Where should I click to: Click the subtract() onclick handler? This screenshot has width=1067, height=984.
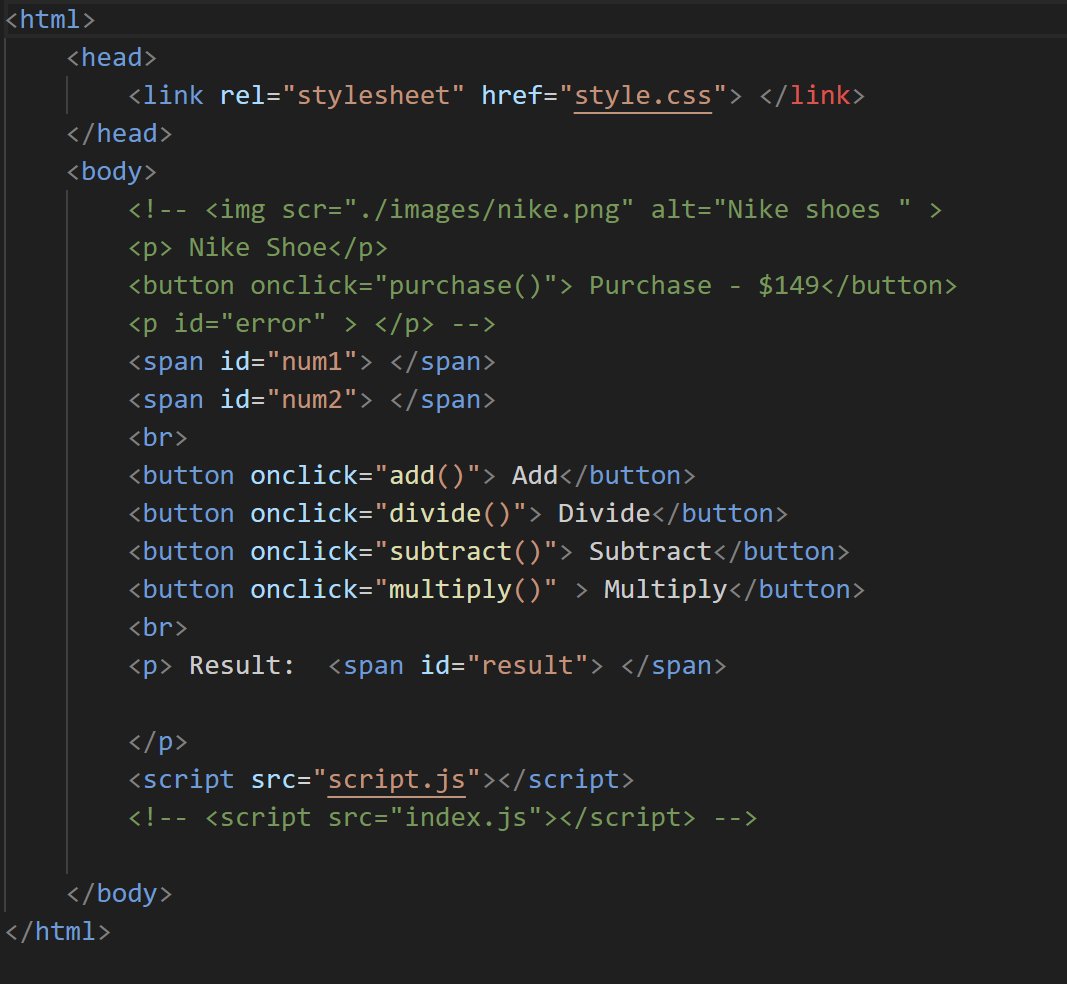[465, 552]
